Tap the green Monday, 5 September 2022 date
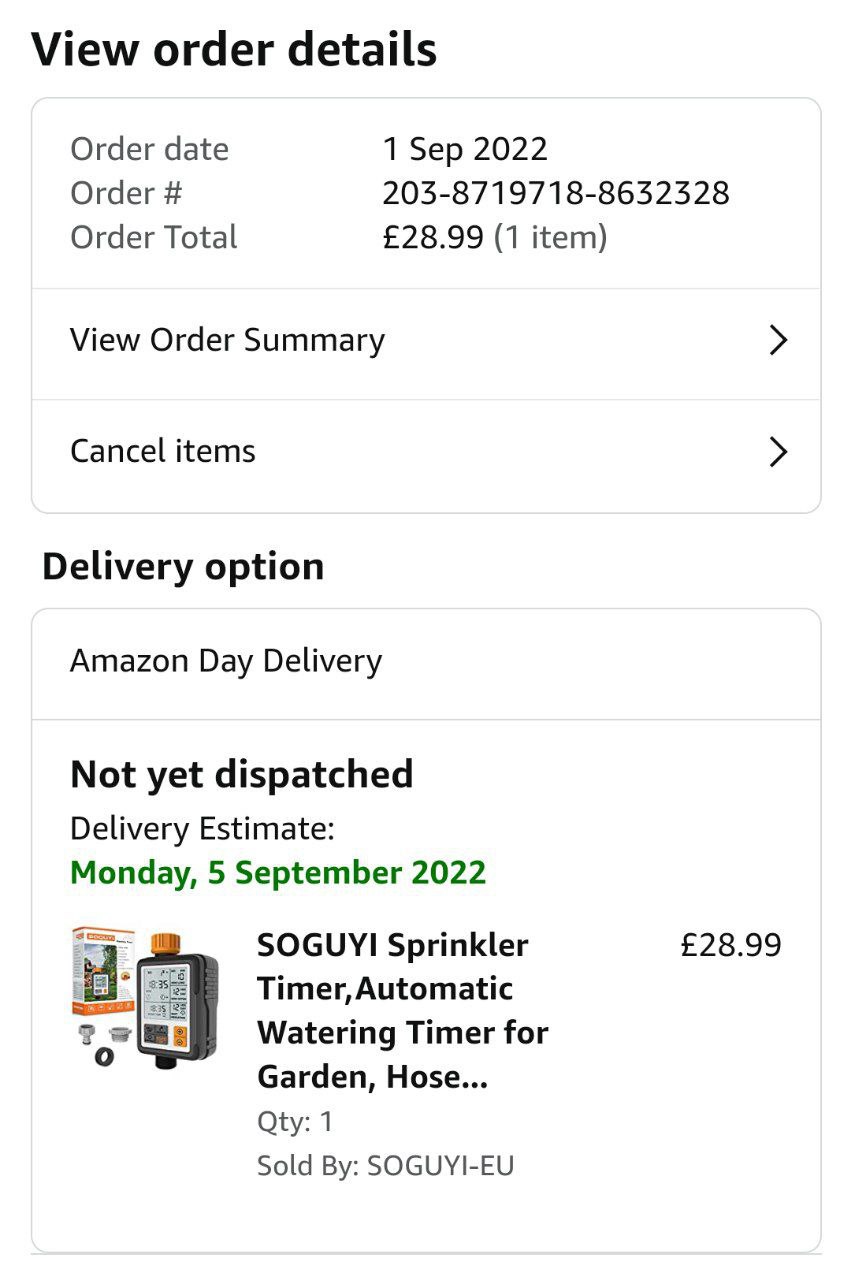Screen dimensions: 851x1280 pyautogui.click(x=278, y=872)
